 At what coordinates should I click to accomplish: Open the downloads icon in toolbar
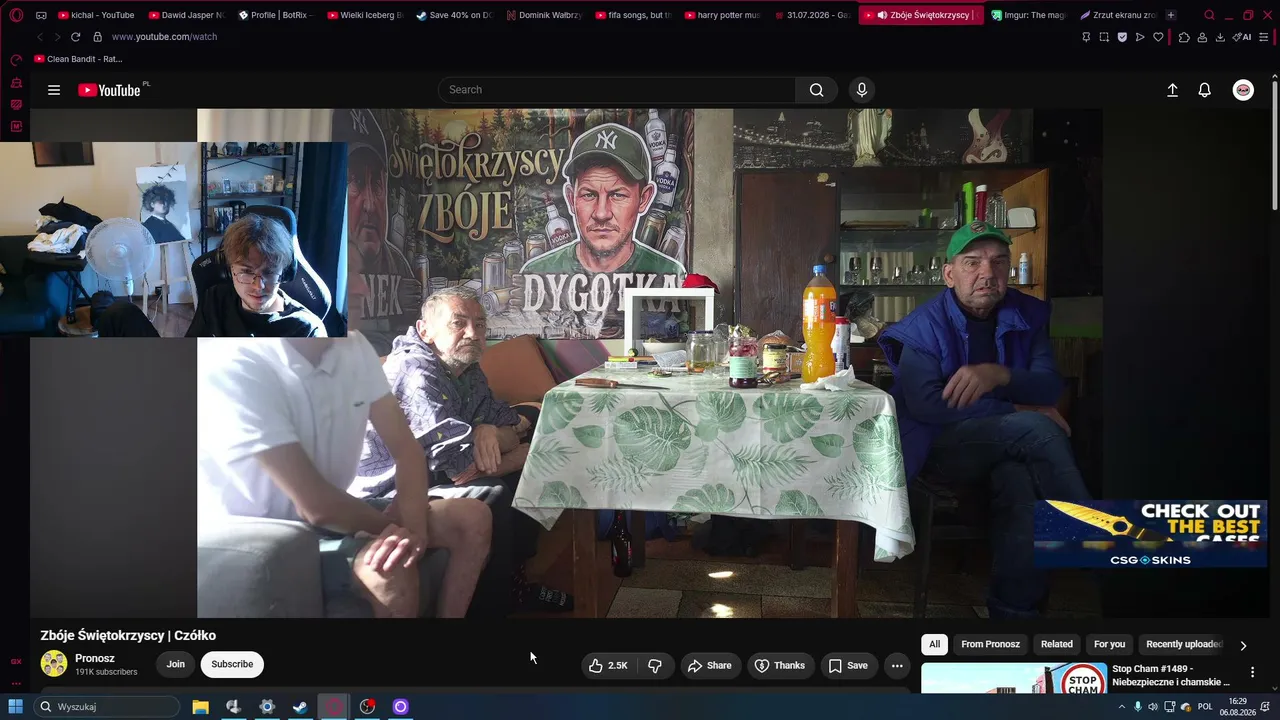point(1220,37)
